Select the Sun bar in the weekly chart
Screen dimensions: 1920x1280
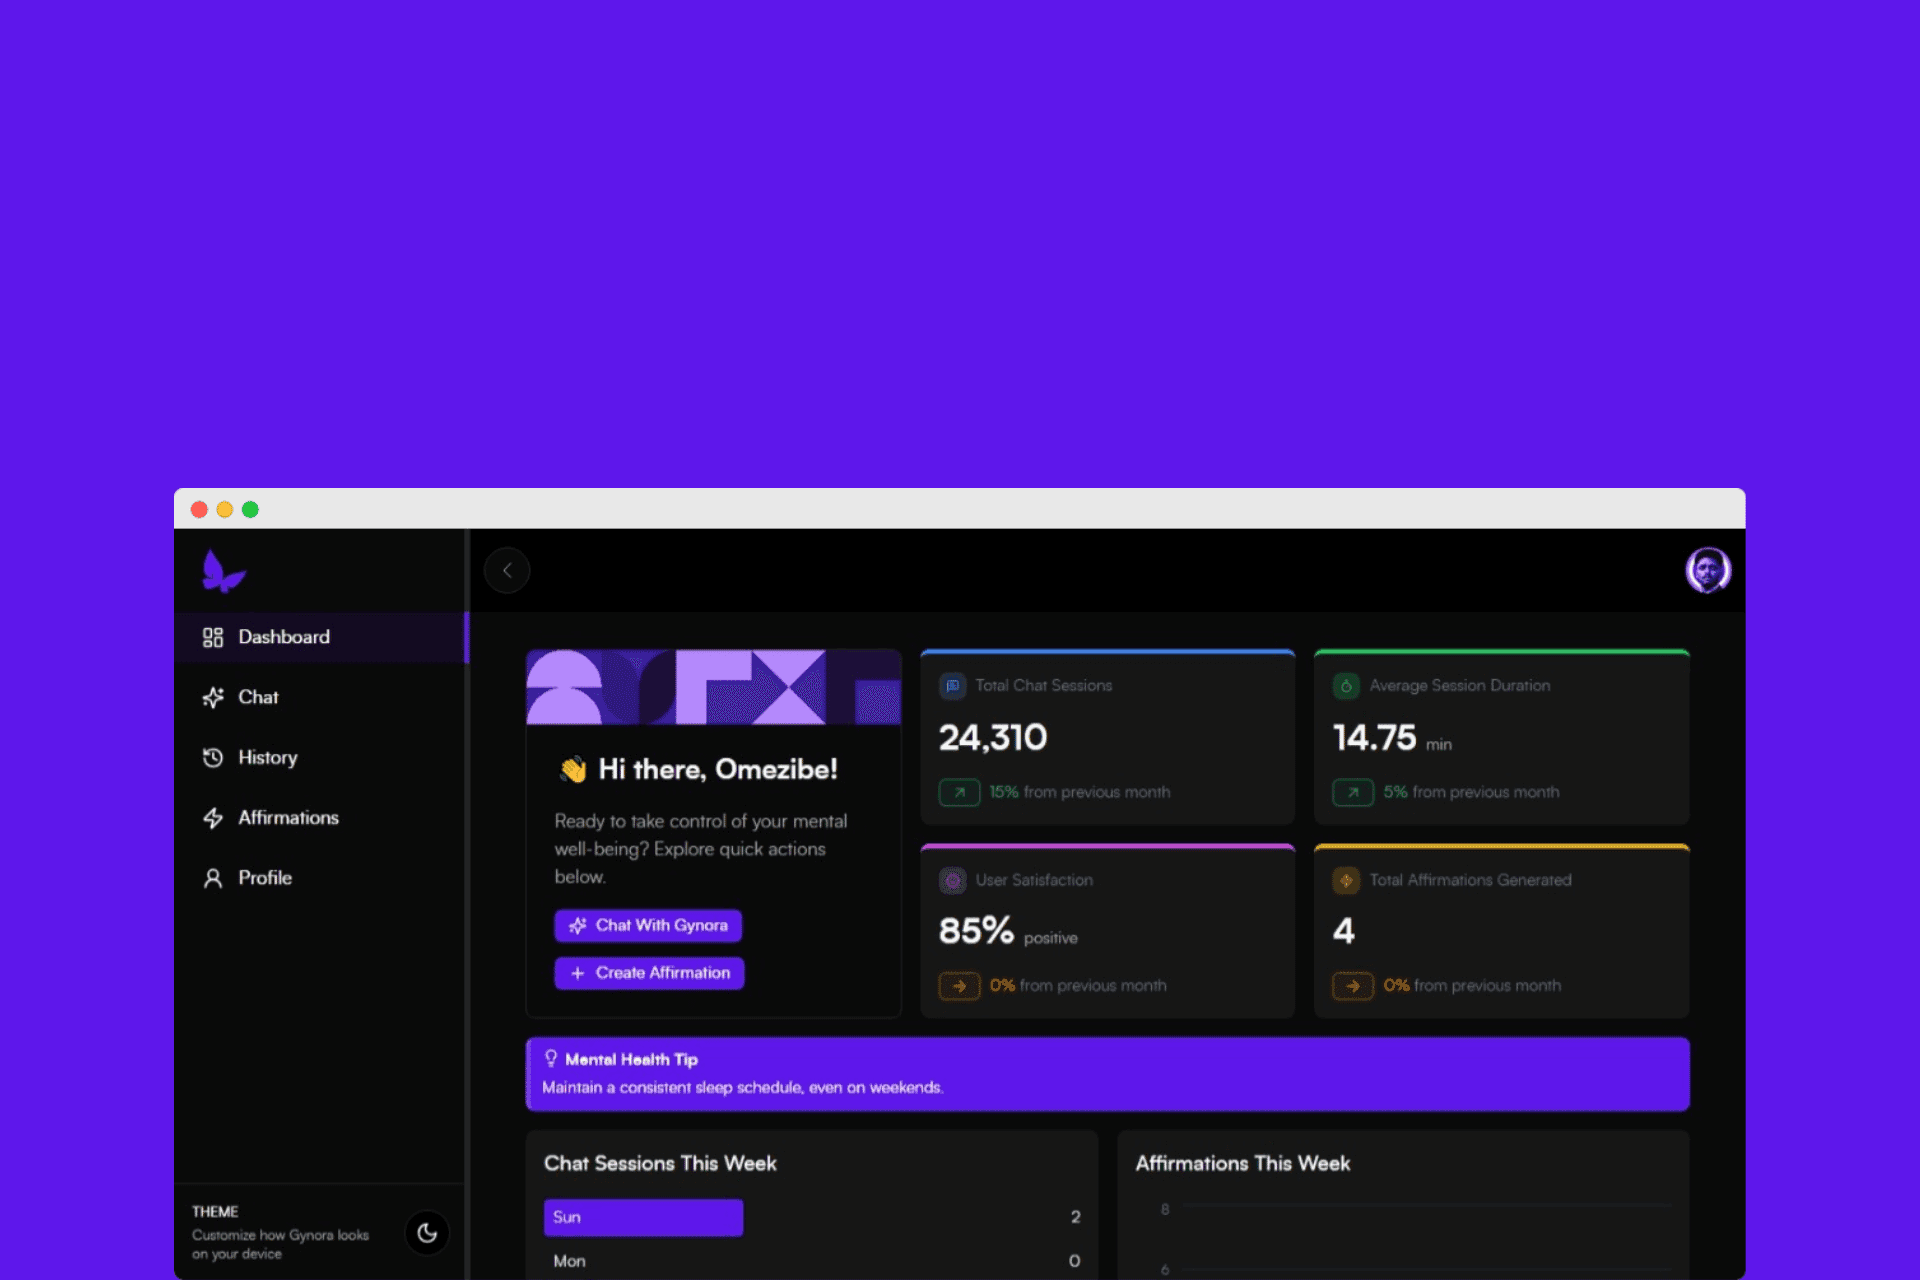[643, 1218]
